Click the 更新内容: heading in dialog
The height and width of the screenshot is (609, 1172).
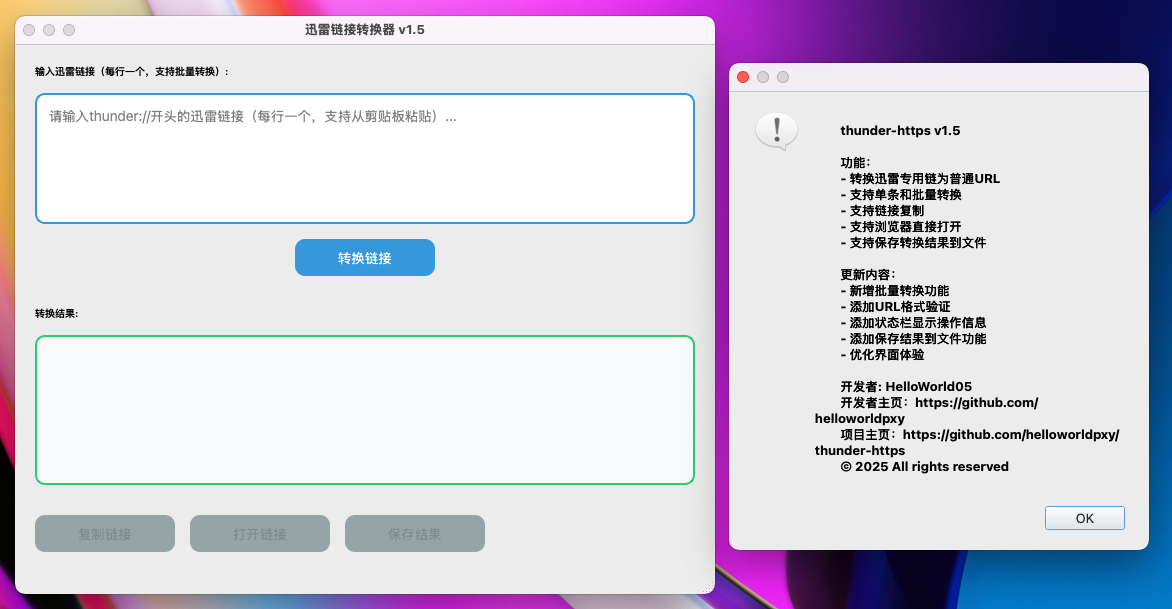click(x=867, y=274)
